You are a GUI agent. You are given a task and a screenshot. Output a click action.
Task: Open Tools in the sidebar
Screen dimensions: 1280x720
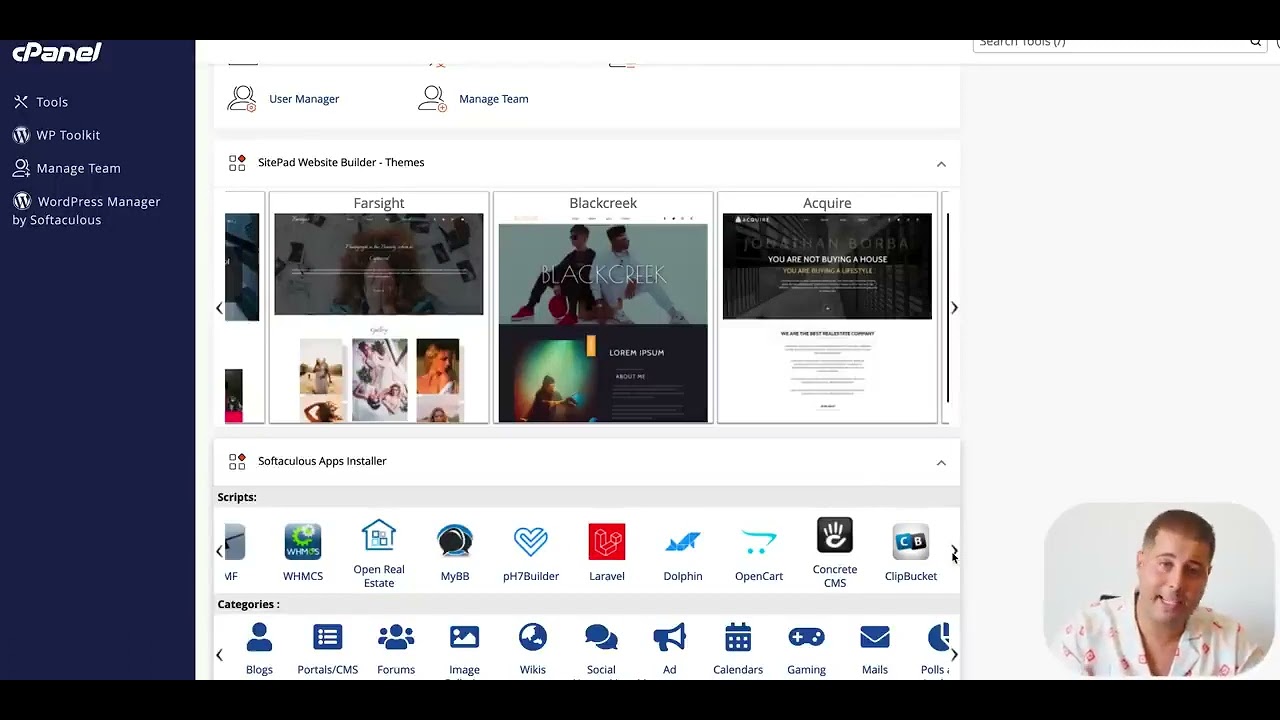point(52,102)
